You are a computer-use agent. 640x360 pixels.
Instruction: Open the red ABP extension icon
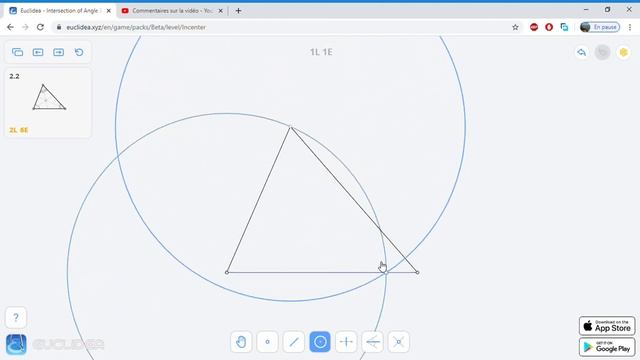(x=534, y=27)
